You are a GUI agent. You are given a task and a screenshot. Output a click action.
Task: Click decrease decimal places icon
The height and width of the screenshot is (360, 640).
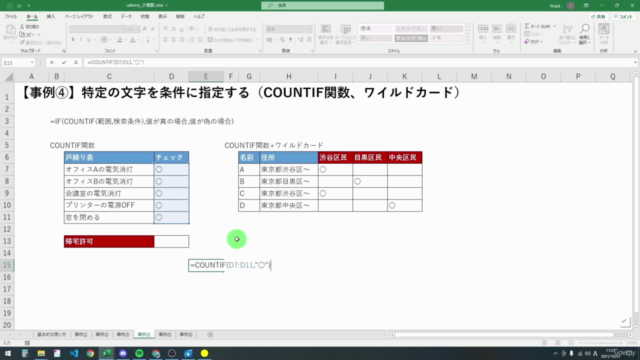click(309, 40)
